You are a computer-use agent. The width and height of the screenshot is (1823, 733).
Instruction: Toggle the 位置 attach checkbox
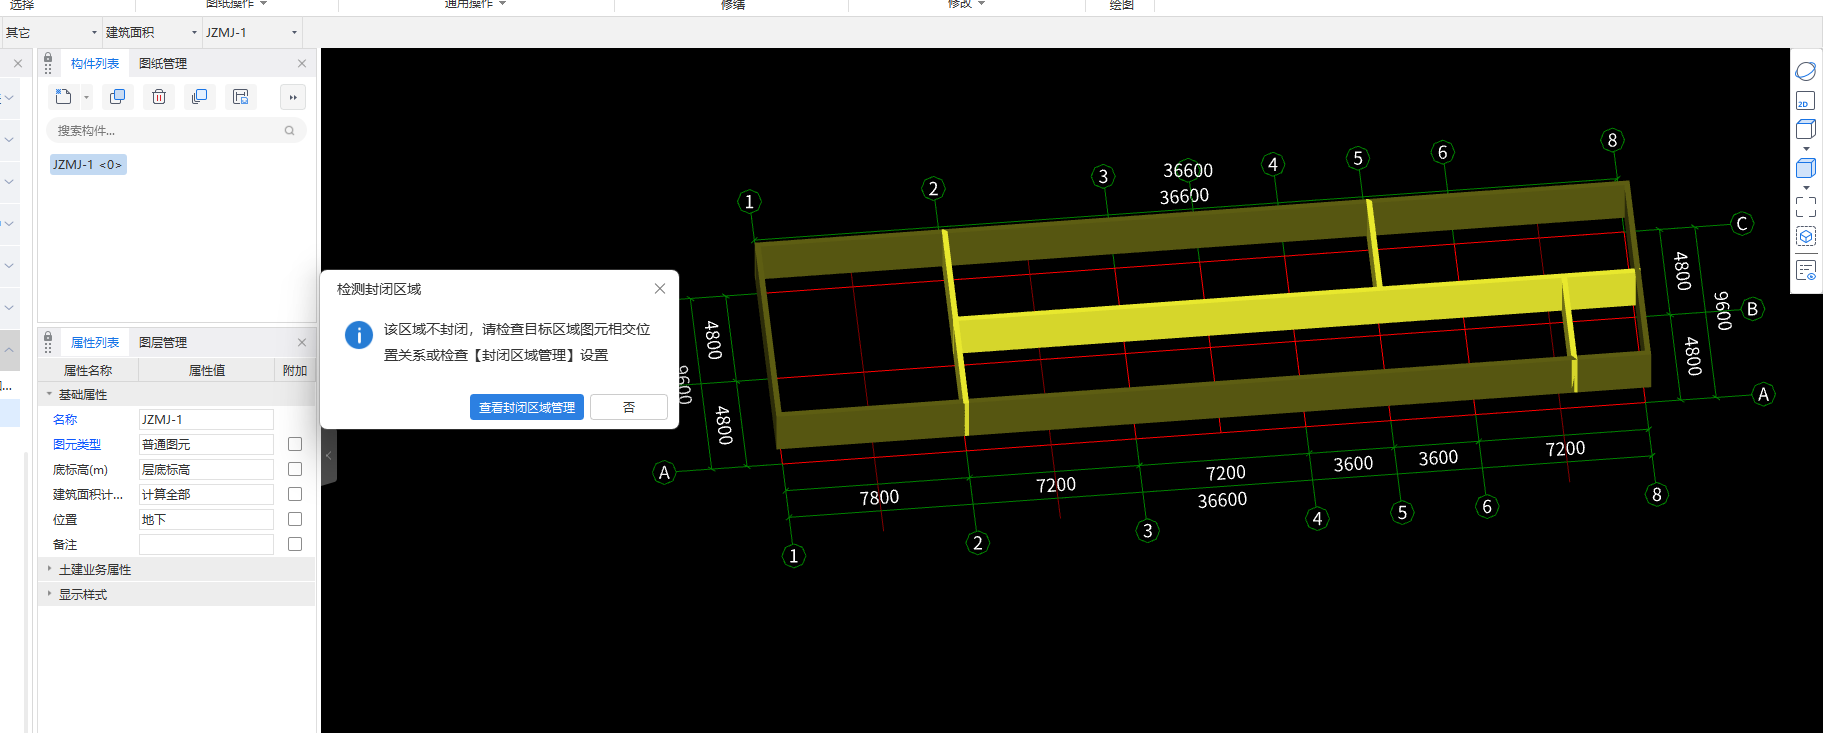coord(295,519)
